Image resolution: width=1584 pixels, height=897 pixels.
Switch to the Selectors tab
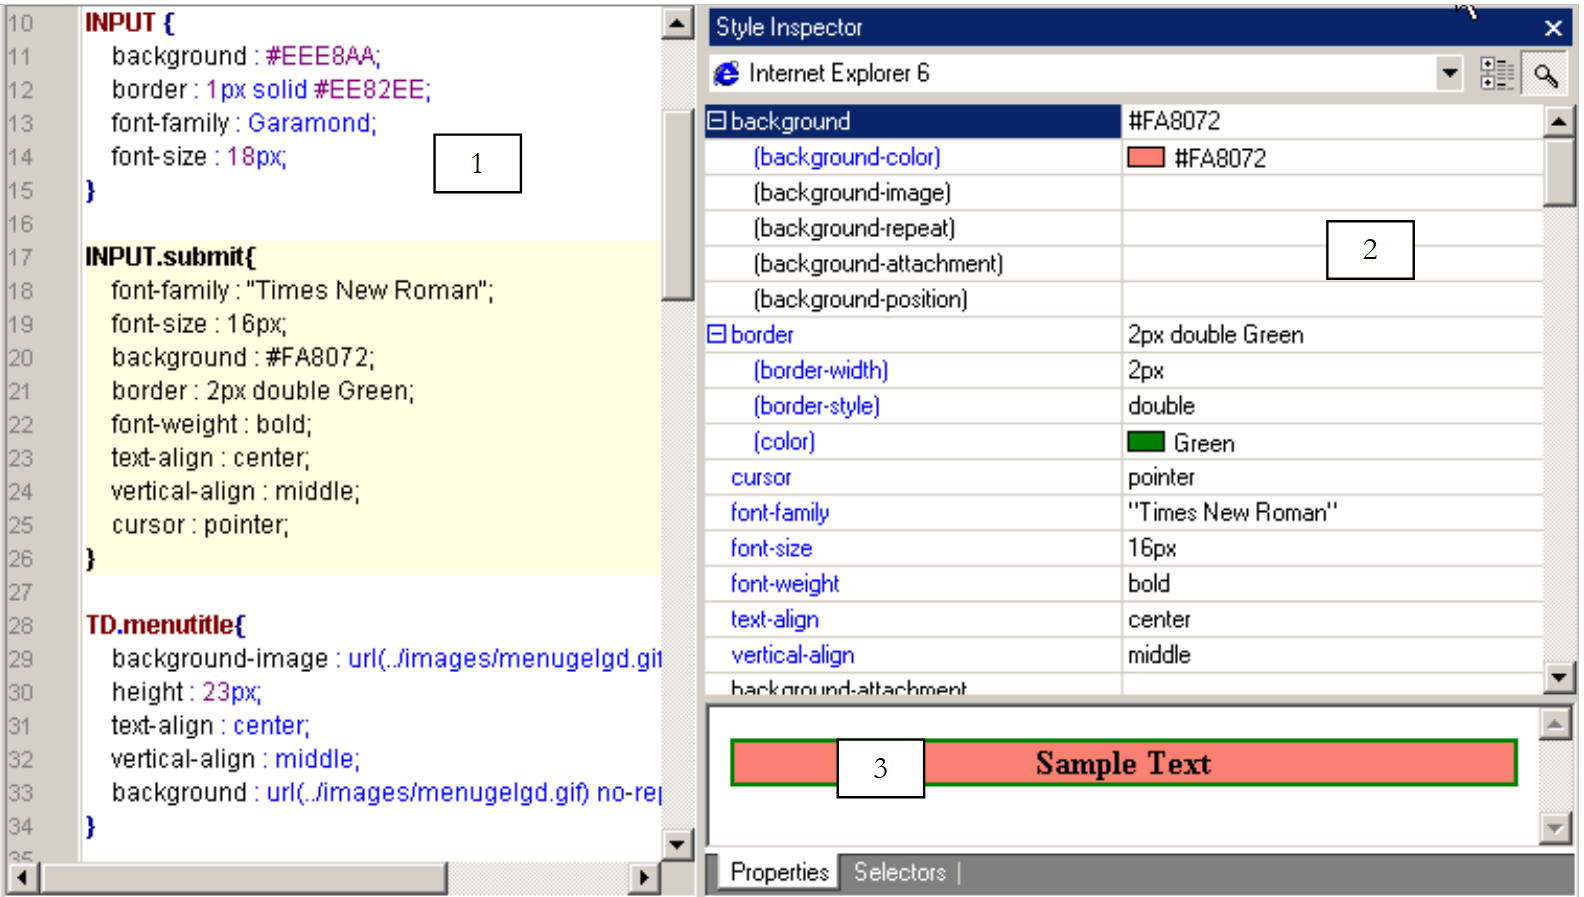pos(899,872)
